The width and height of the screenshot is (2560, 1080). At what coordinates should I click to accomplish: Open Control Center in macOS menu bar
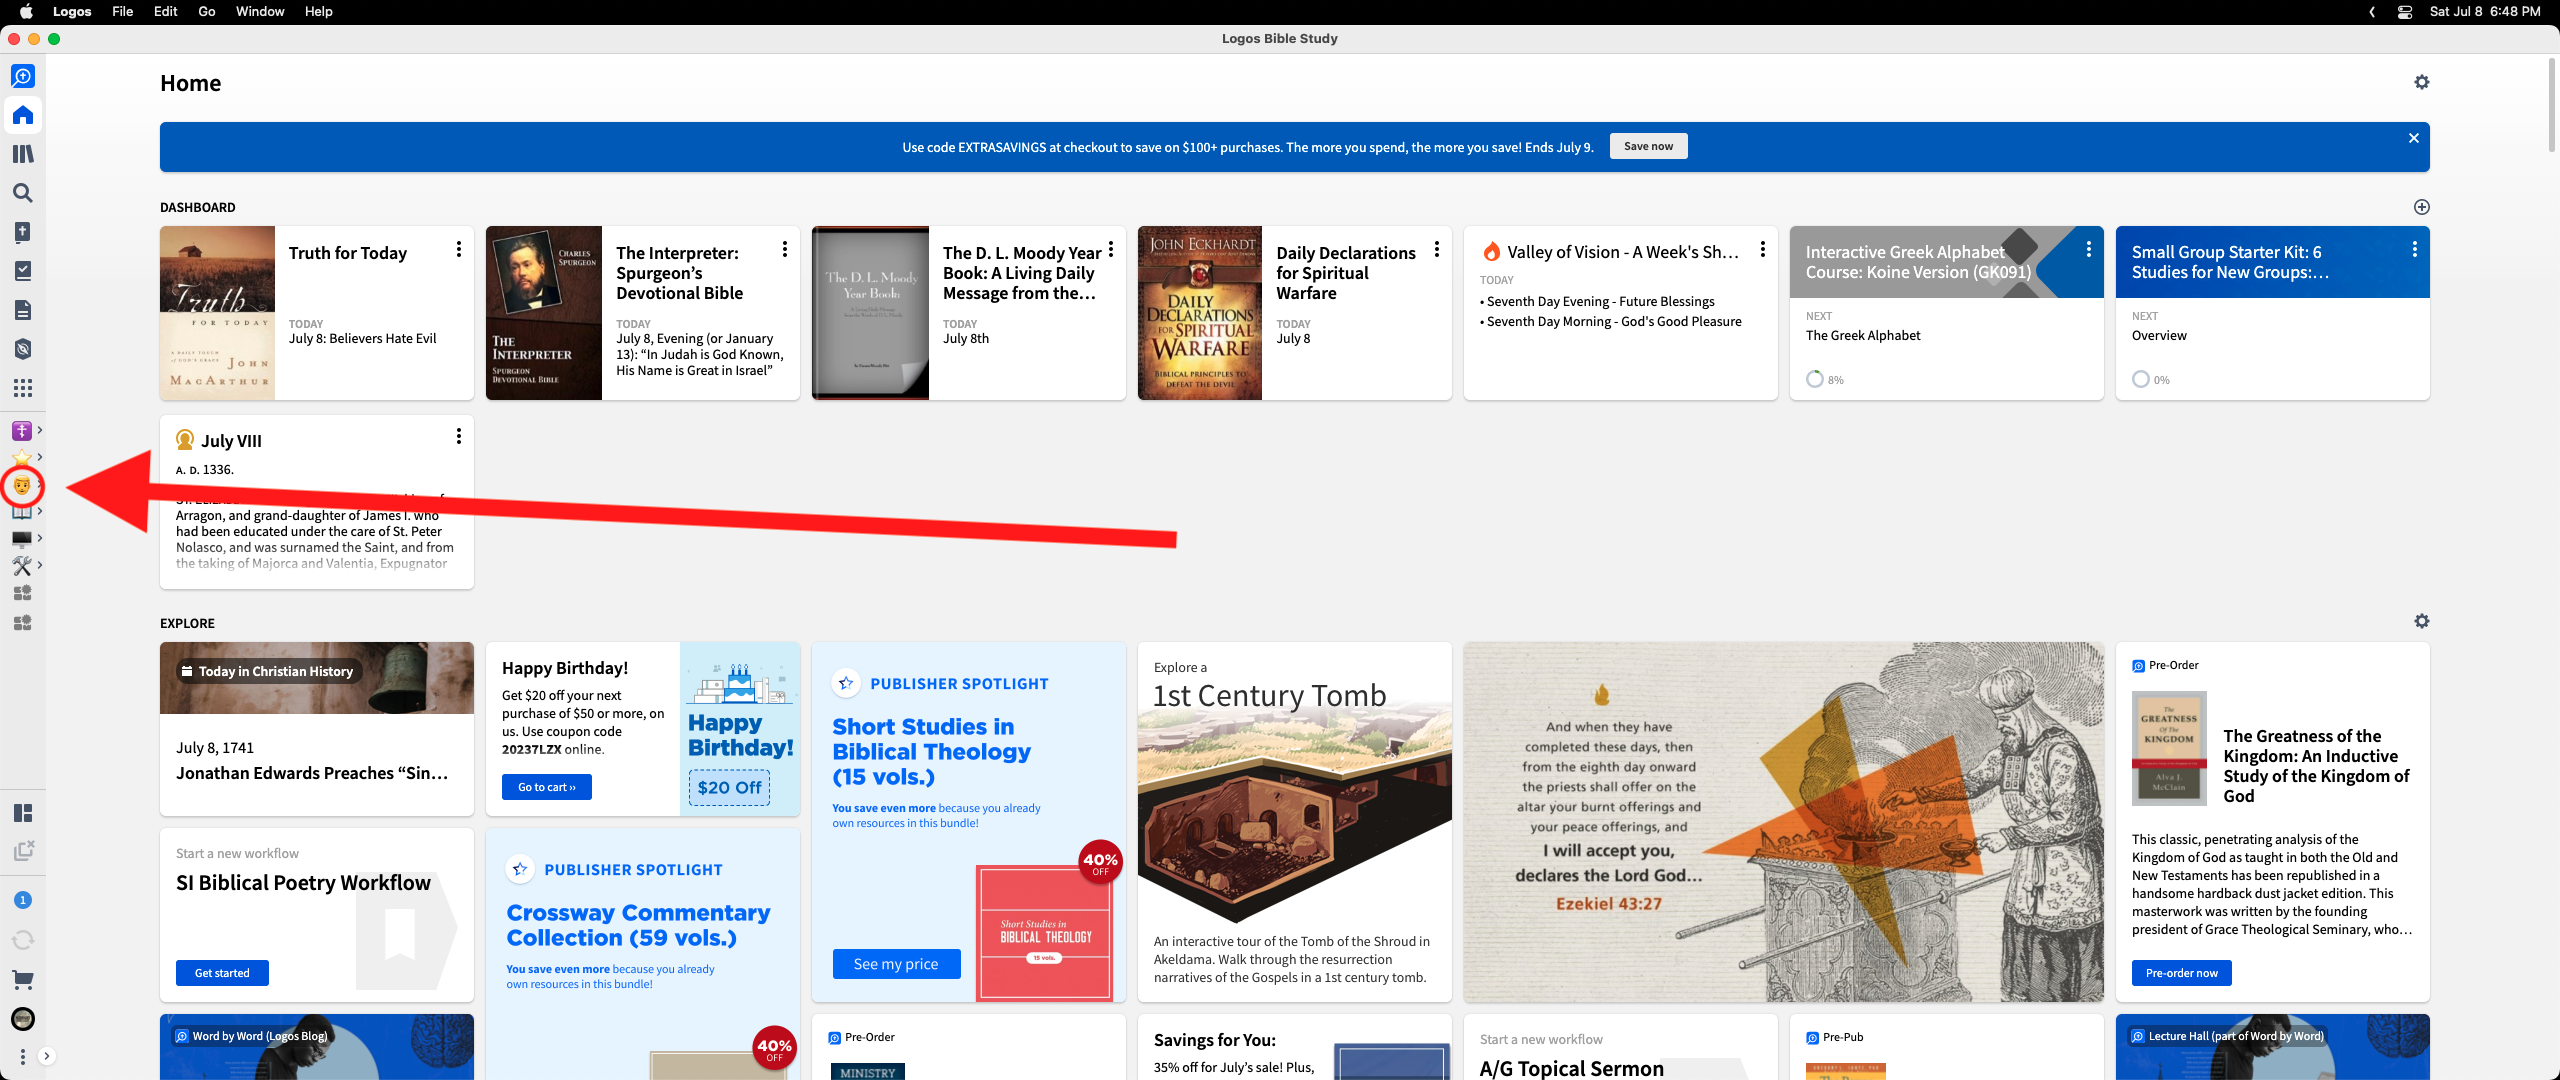pyautogui.click(x=2404, y=12)
